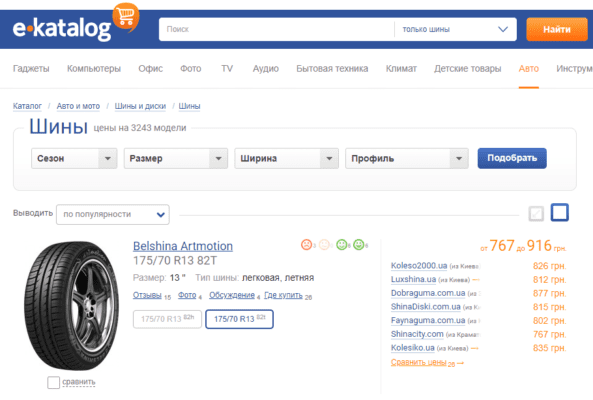Click the Сравнить цены link
This screenshot has width=593, height=400.
point(419,362)
